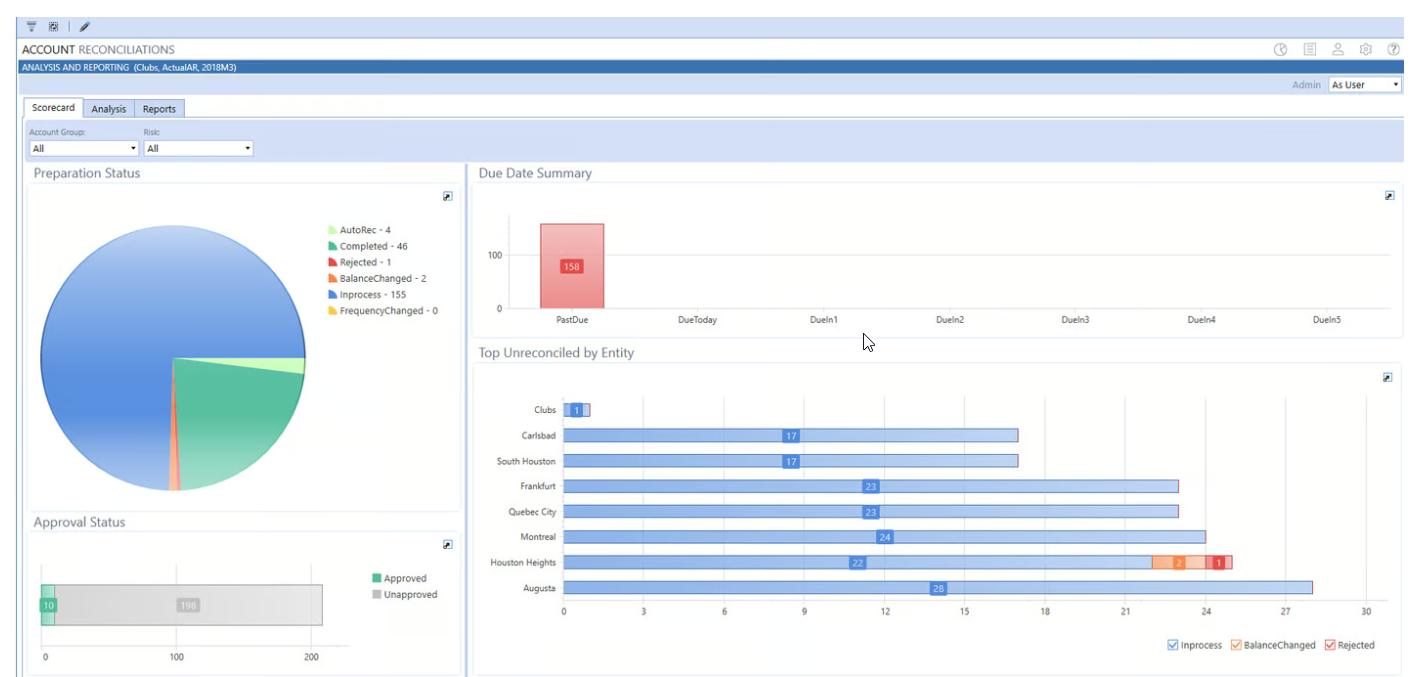Open the user profile icon
The image size is (1420, 677).
(x=1337, y=50)
